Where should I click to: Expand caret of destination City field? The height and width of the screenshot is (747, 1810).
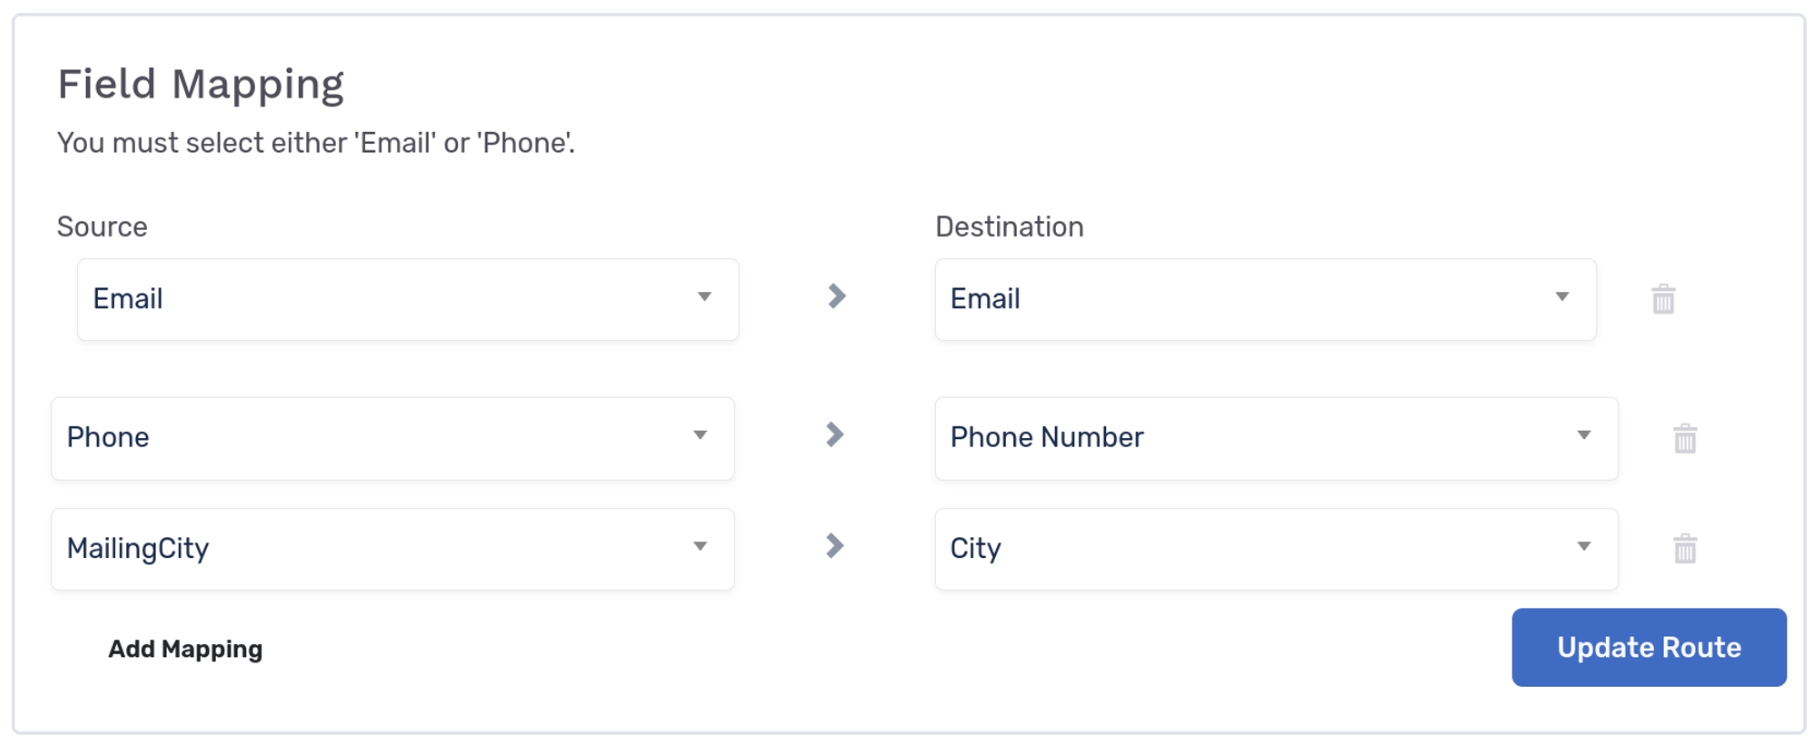(x=1584, y=546)
